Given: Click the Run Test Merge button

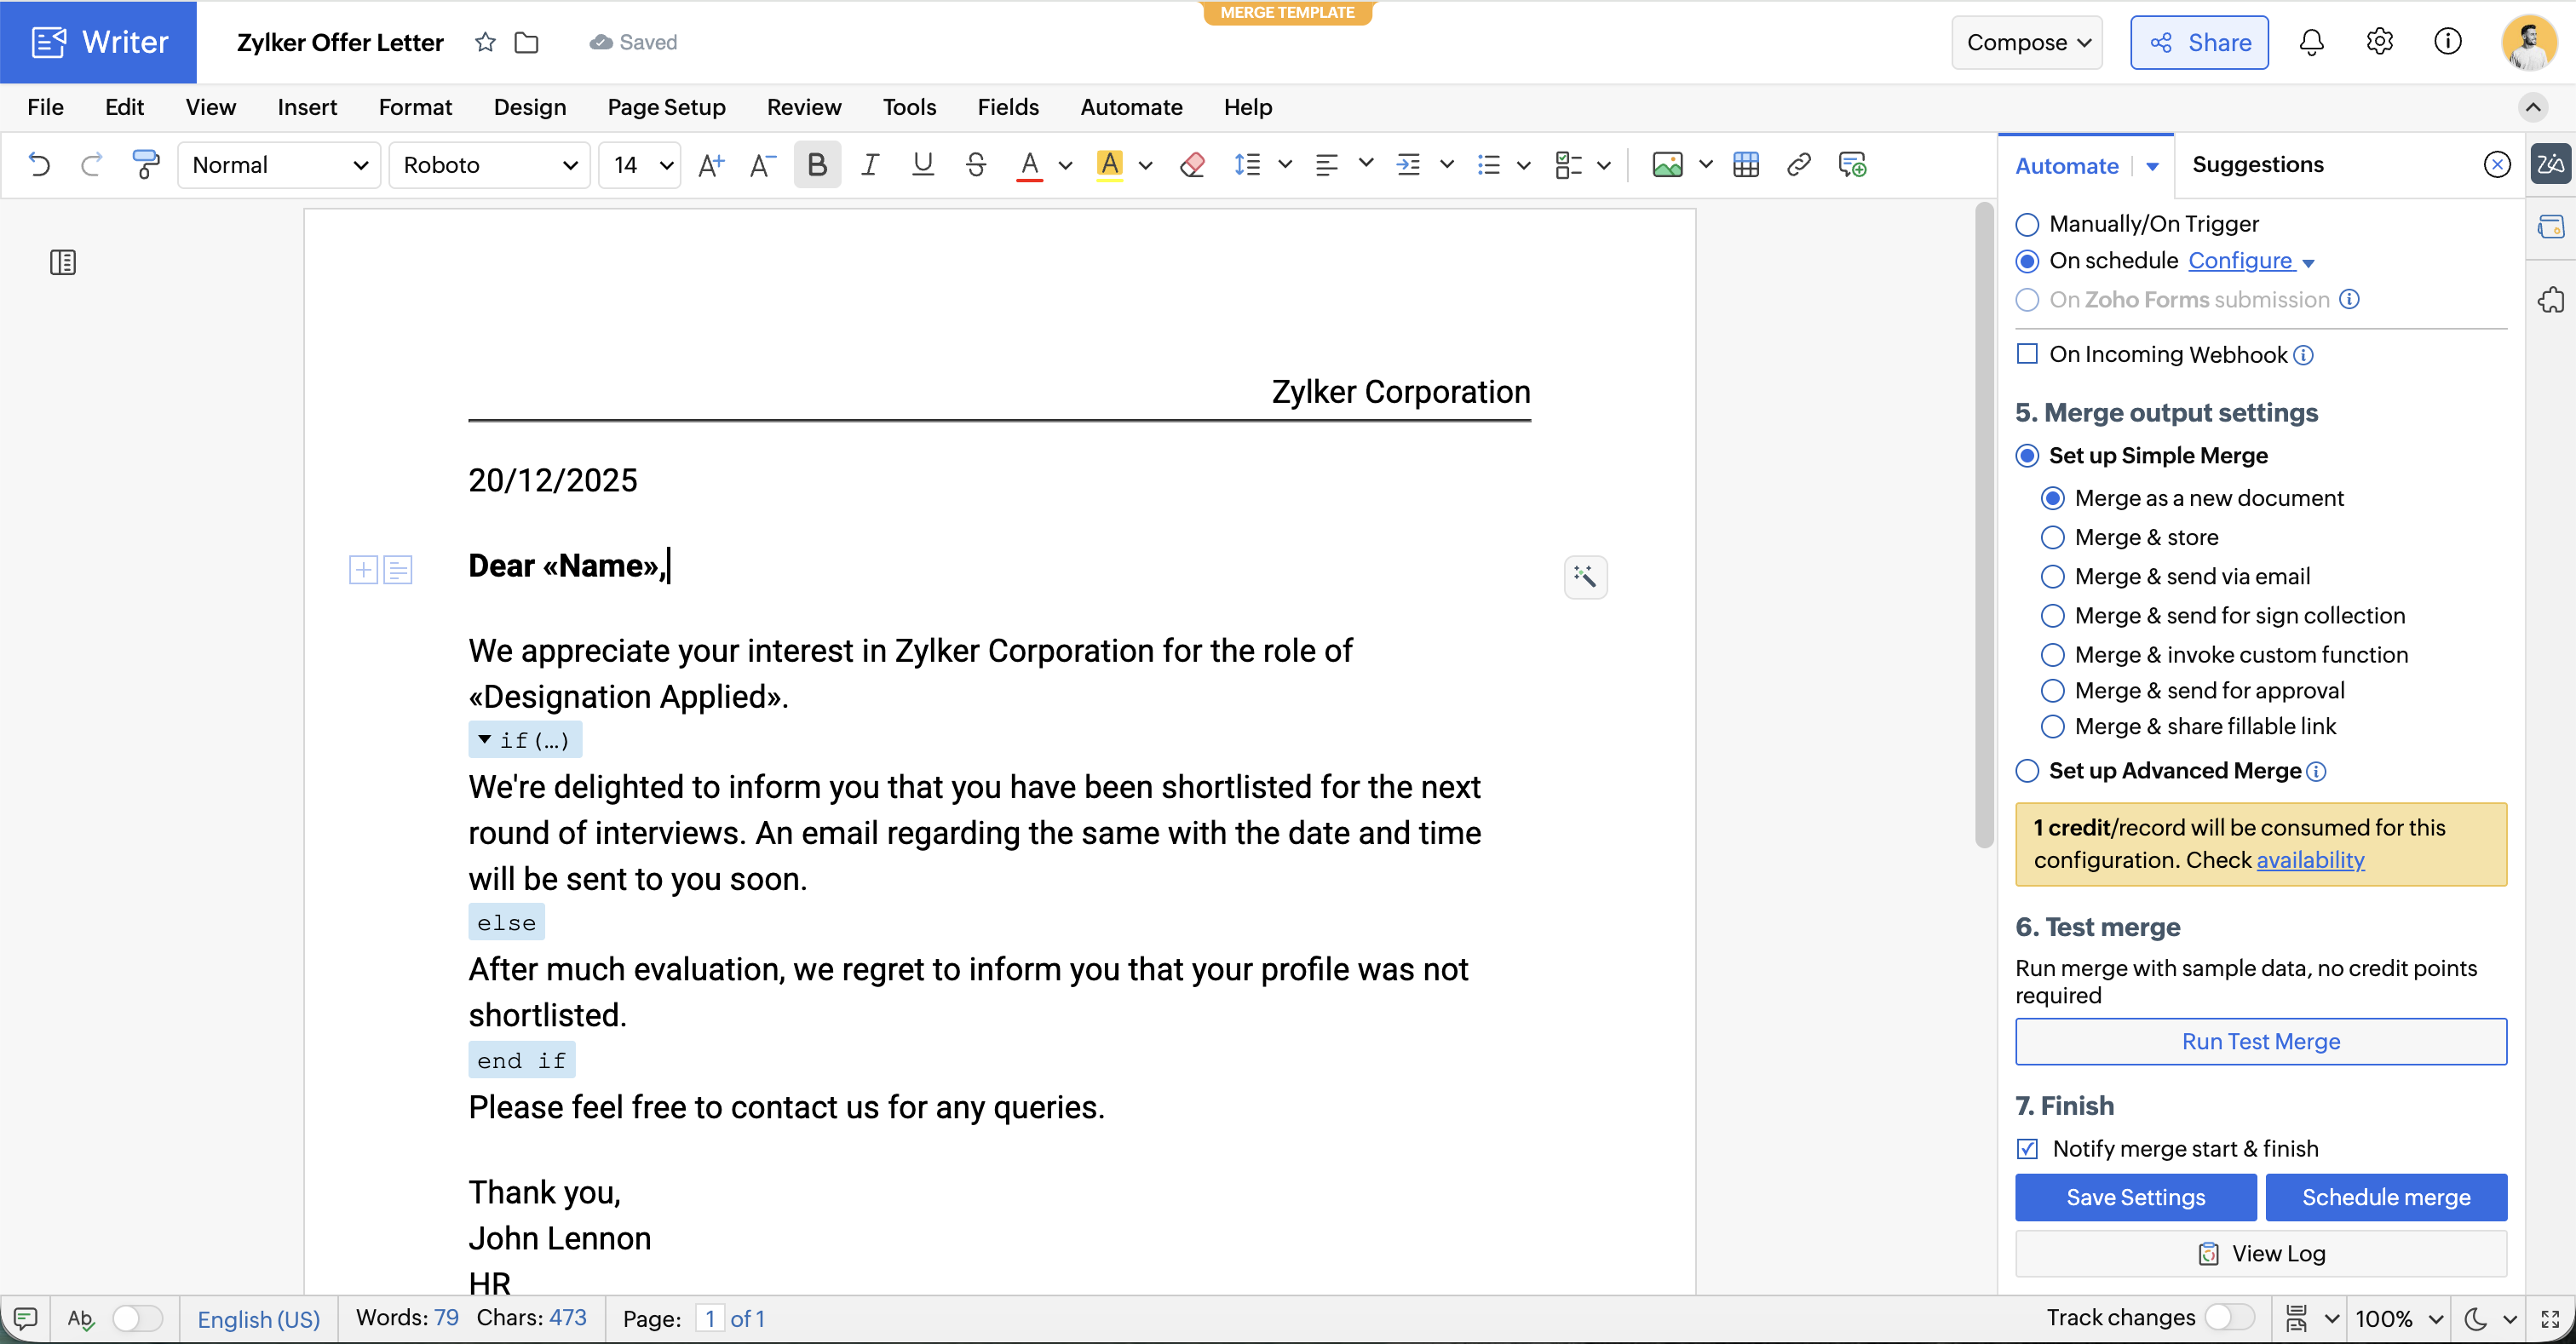Looking at the screenshot, I should click(2260, 1041).
